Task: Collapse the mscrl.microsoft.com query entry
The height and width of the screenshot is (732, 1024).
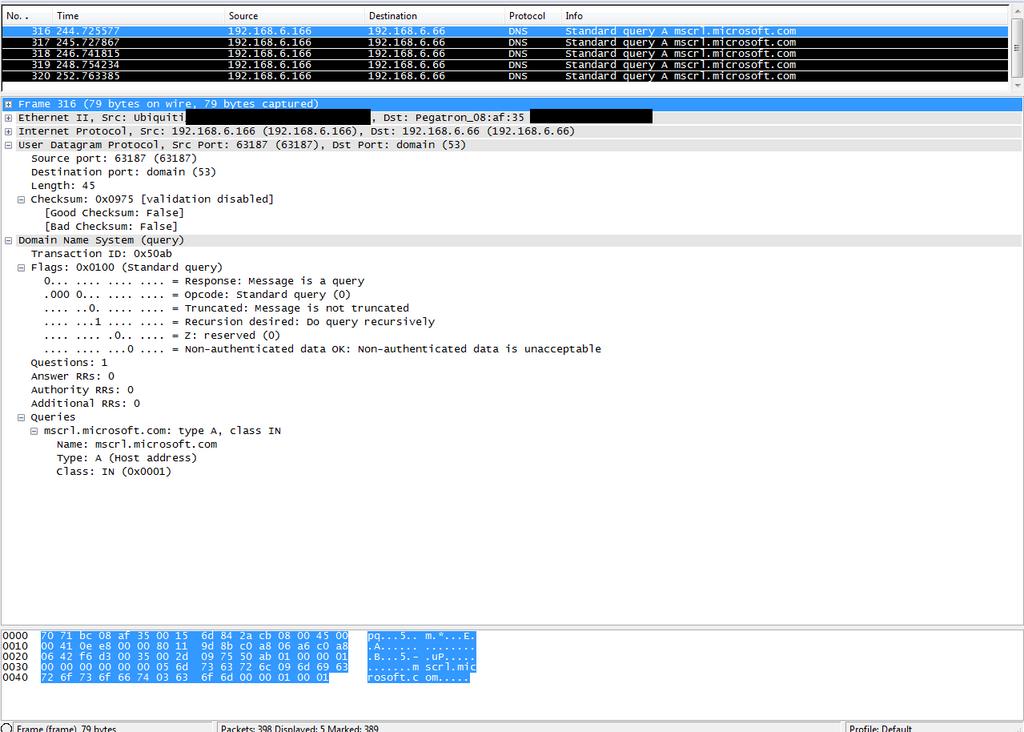Action: (34, 431)
